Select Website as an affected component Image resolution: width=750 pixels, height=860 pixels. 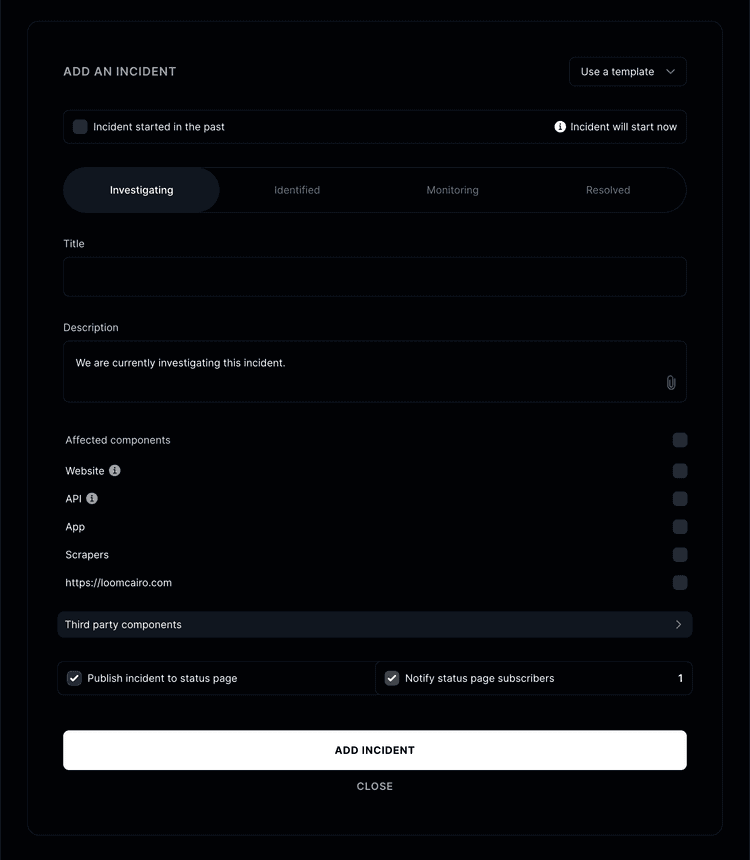point(680,470)
